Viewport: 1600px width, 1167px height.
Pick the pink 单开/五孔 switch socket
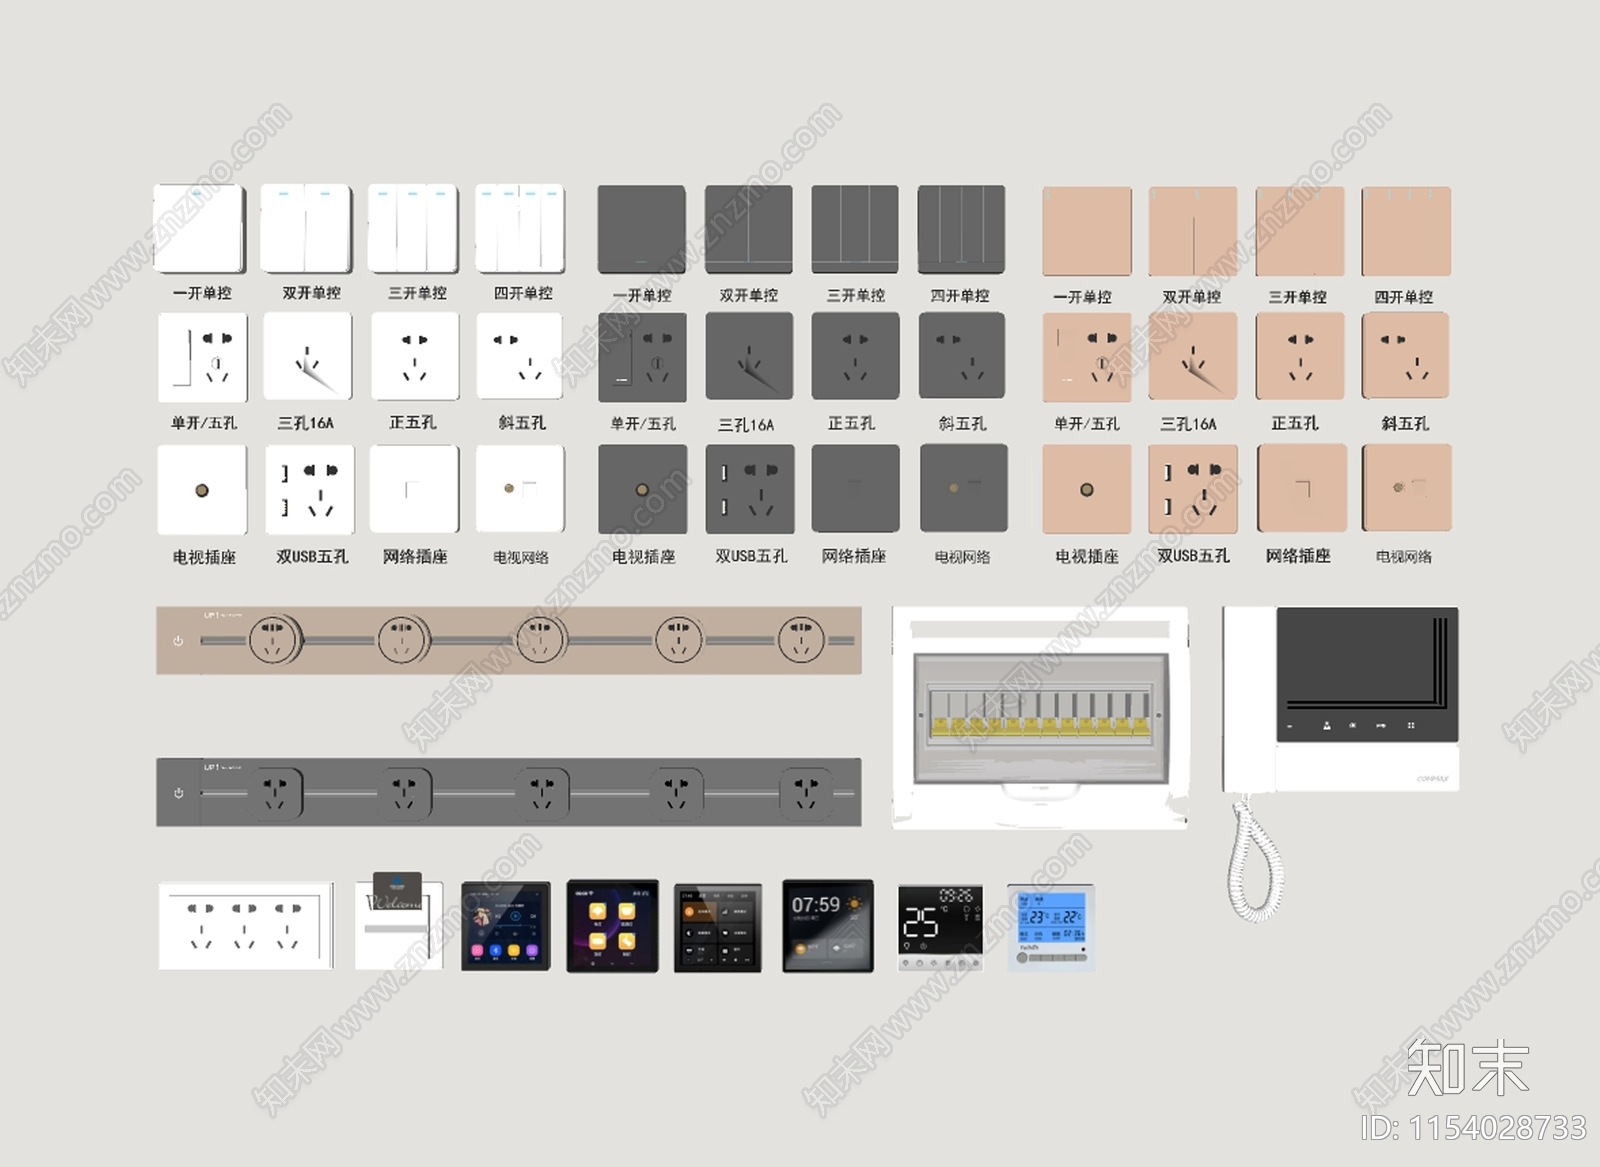coord(1087,358)
